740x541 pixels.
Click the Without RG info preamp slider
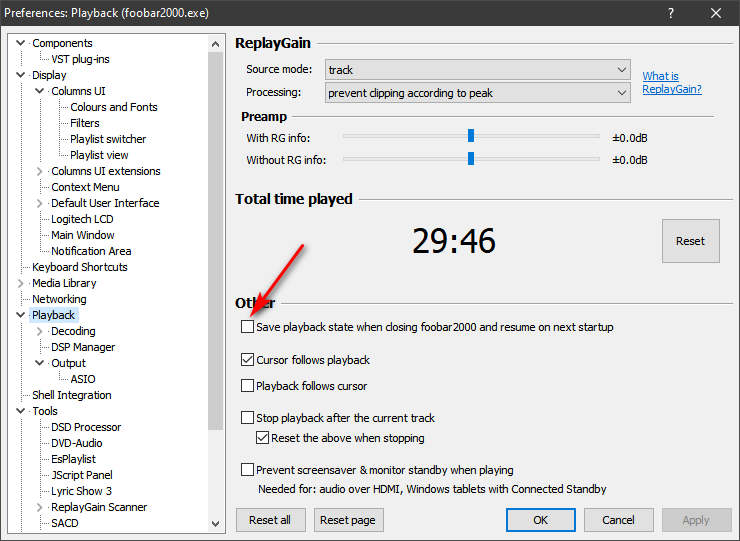tap(471, 159)
